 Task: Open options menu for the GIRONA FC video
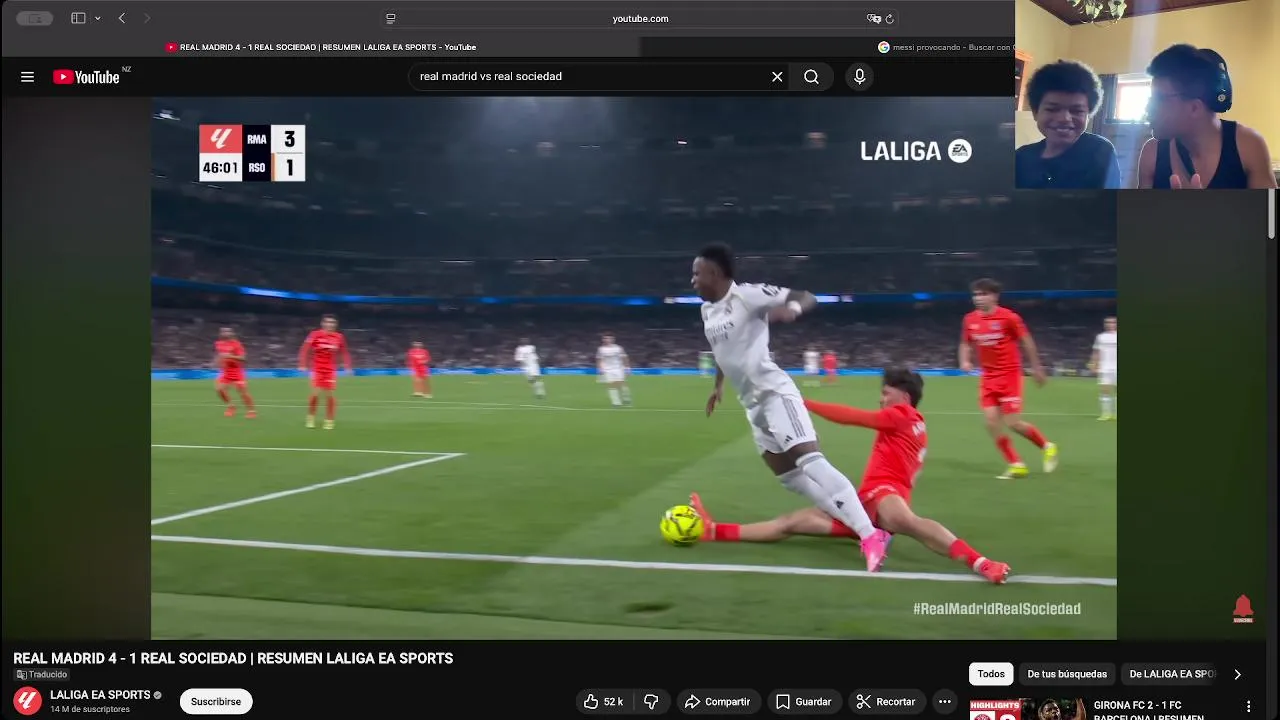click(x=1248, y=707)
